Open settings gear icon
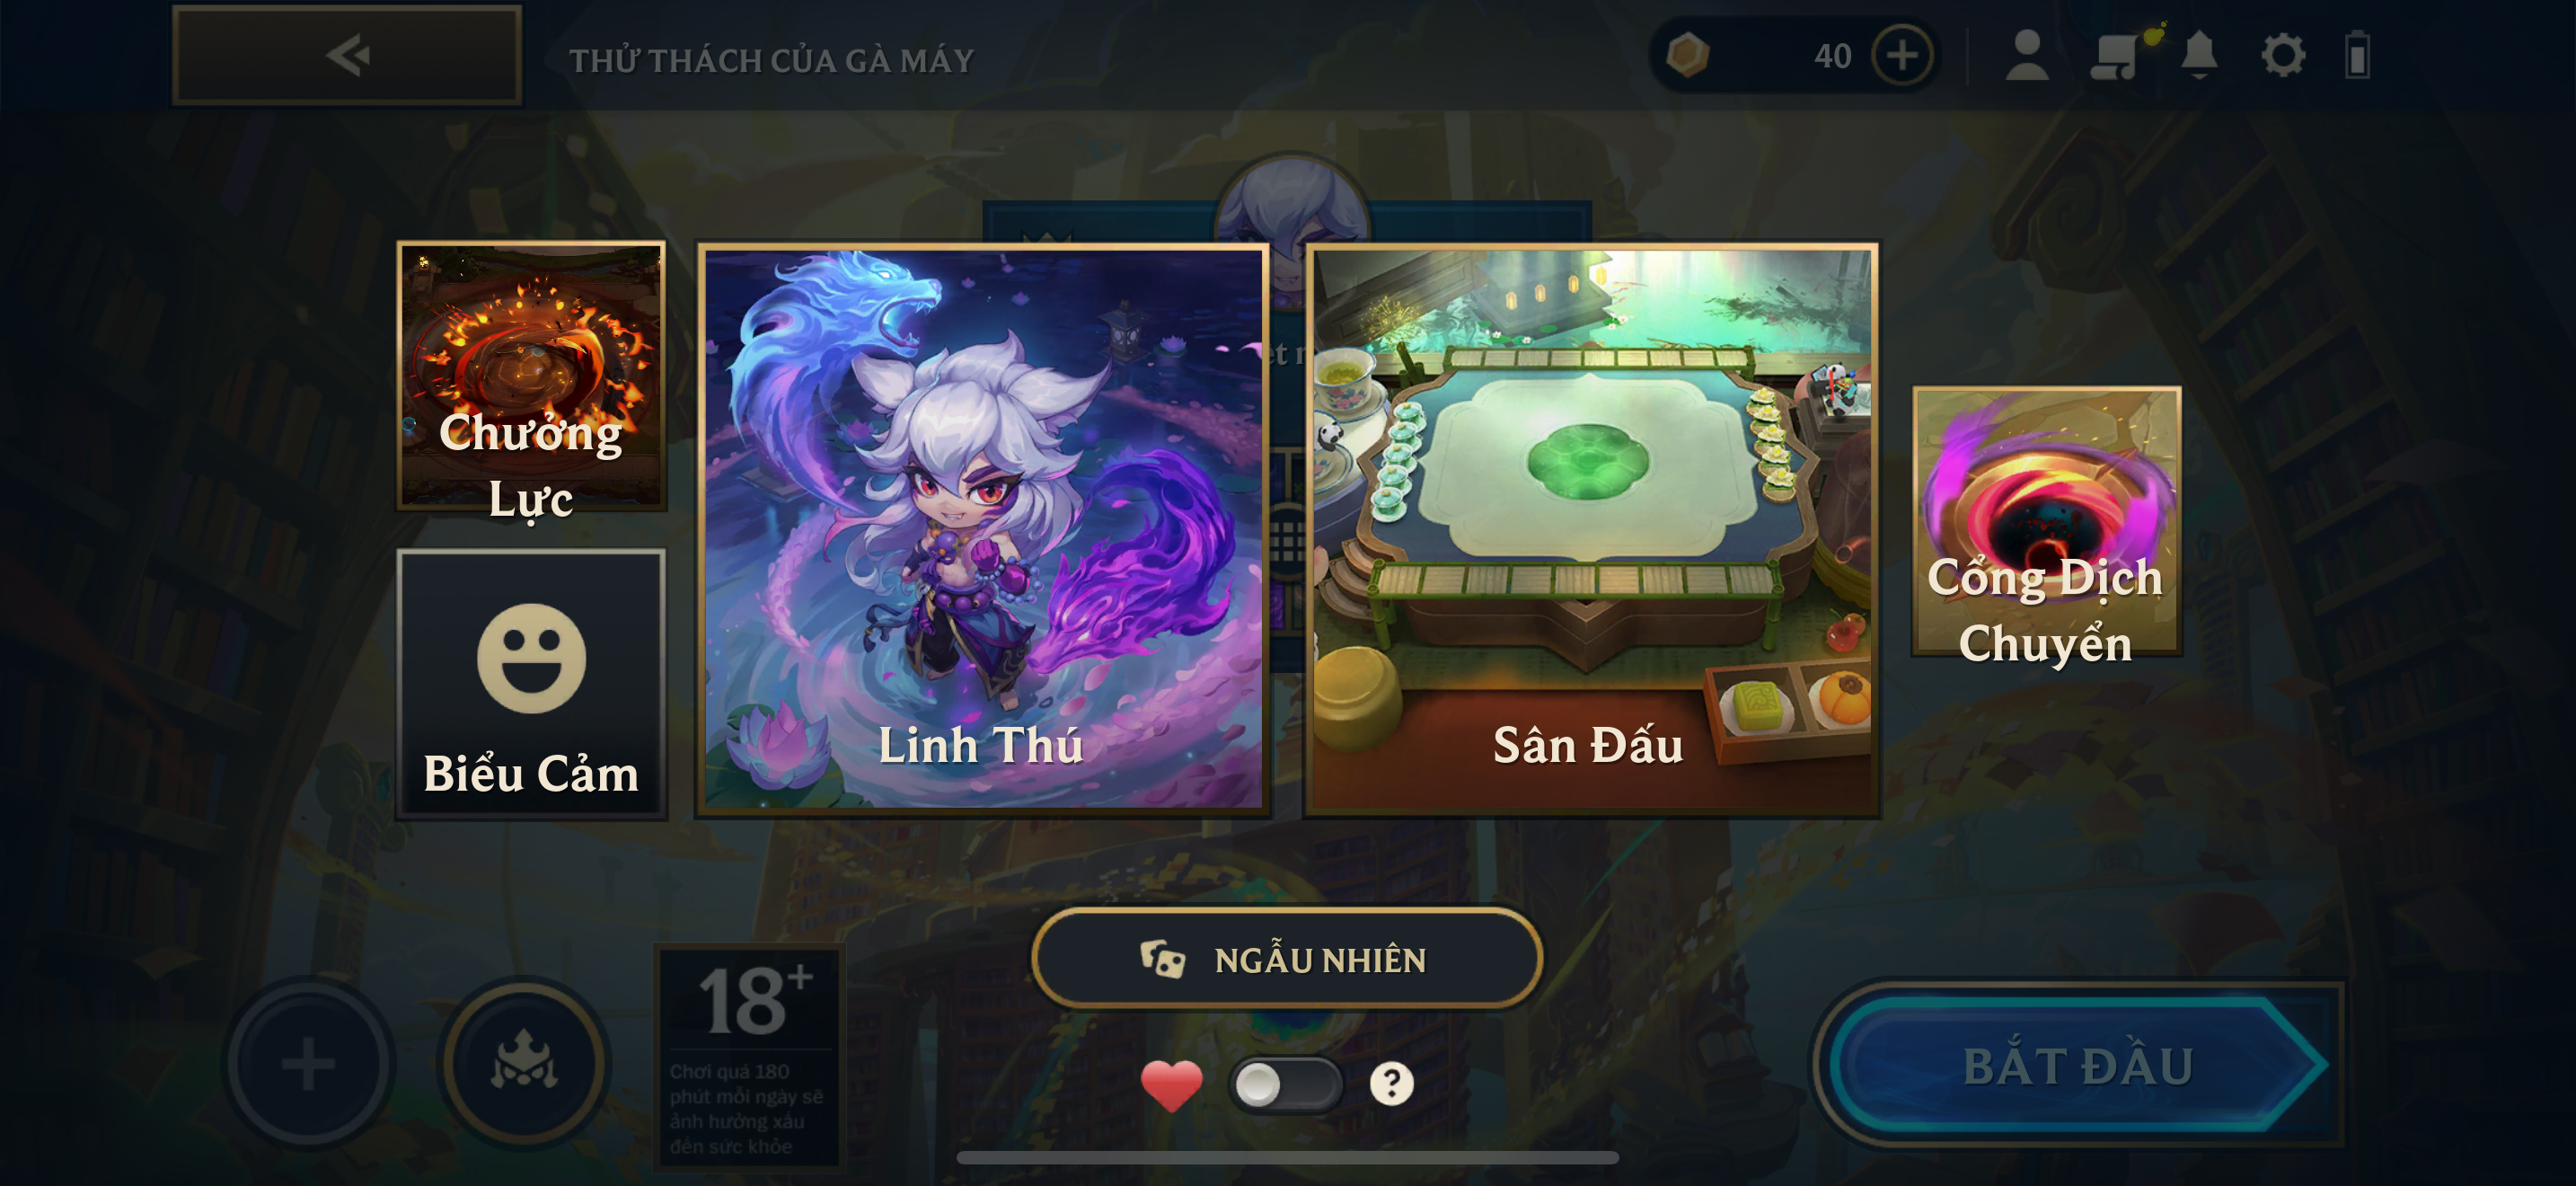This screenshot has width=2576, height=1186. pyautogui.click(x=2283, y=55)
